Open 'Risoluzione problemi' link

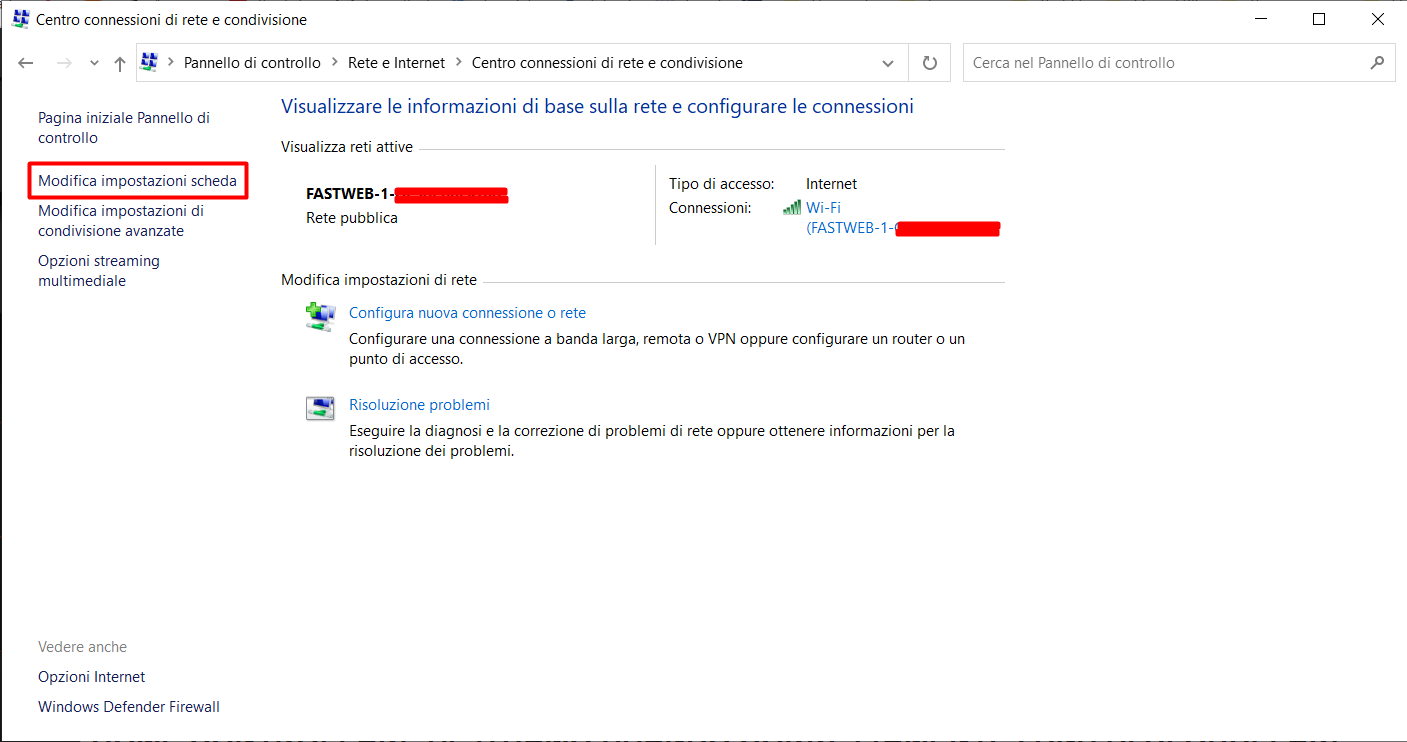point(419,405)
